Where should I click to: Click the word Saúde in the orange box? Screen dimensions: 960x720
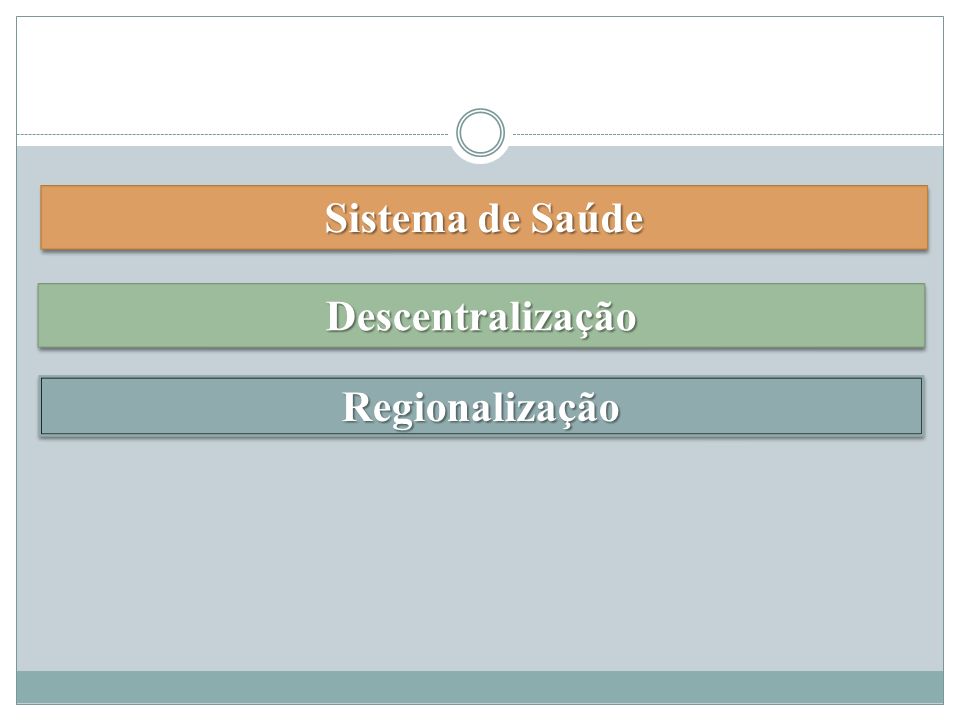pos(587,218)
